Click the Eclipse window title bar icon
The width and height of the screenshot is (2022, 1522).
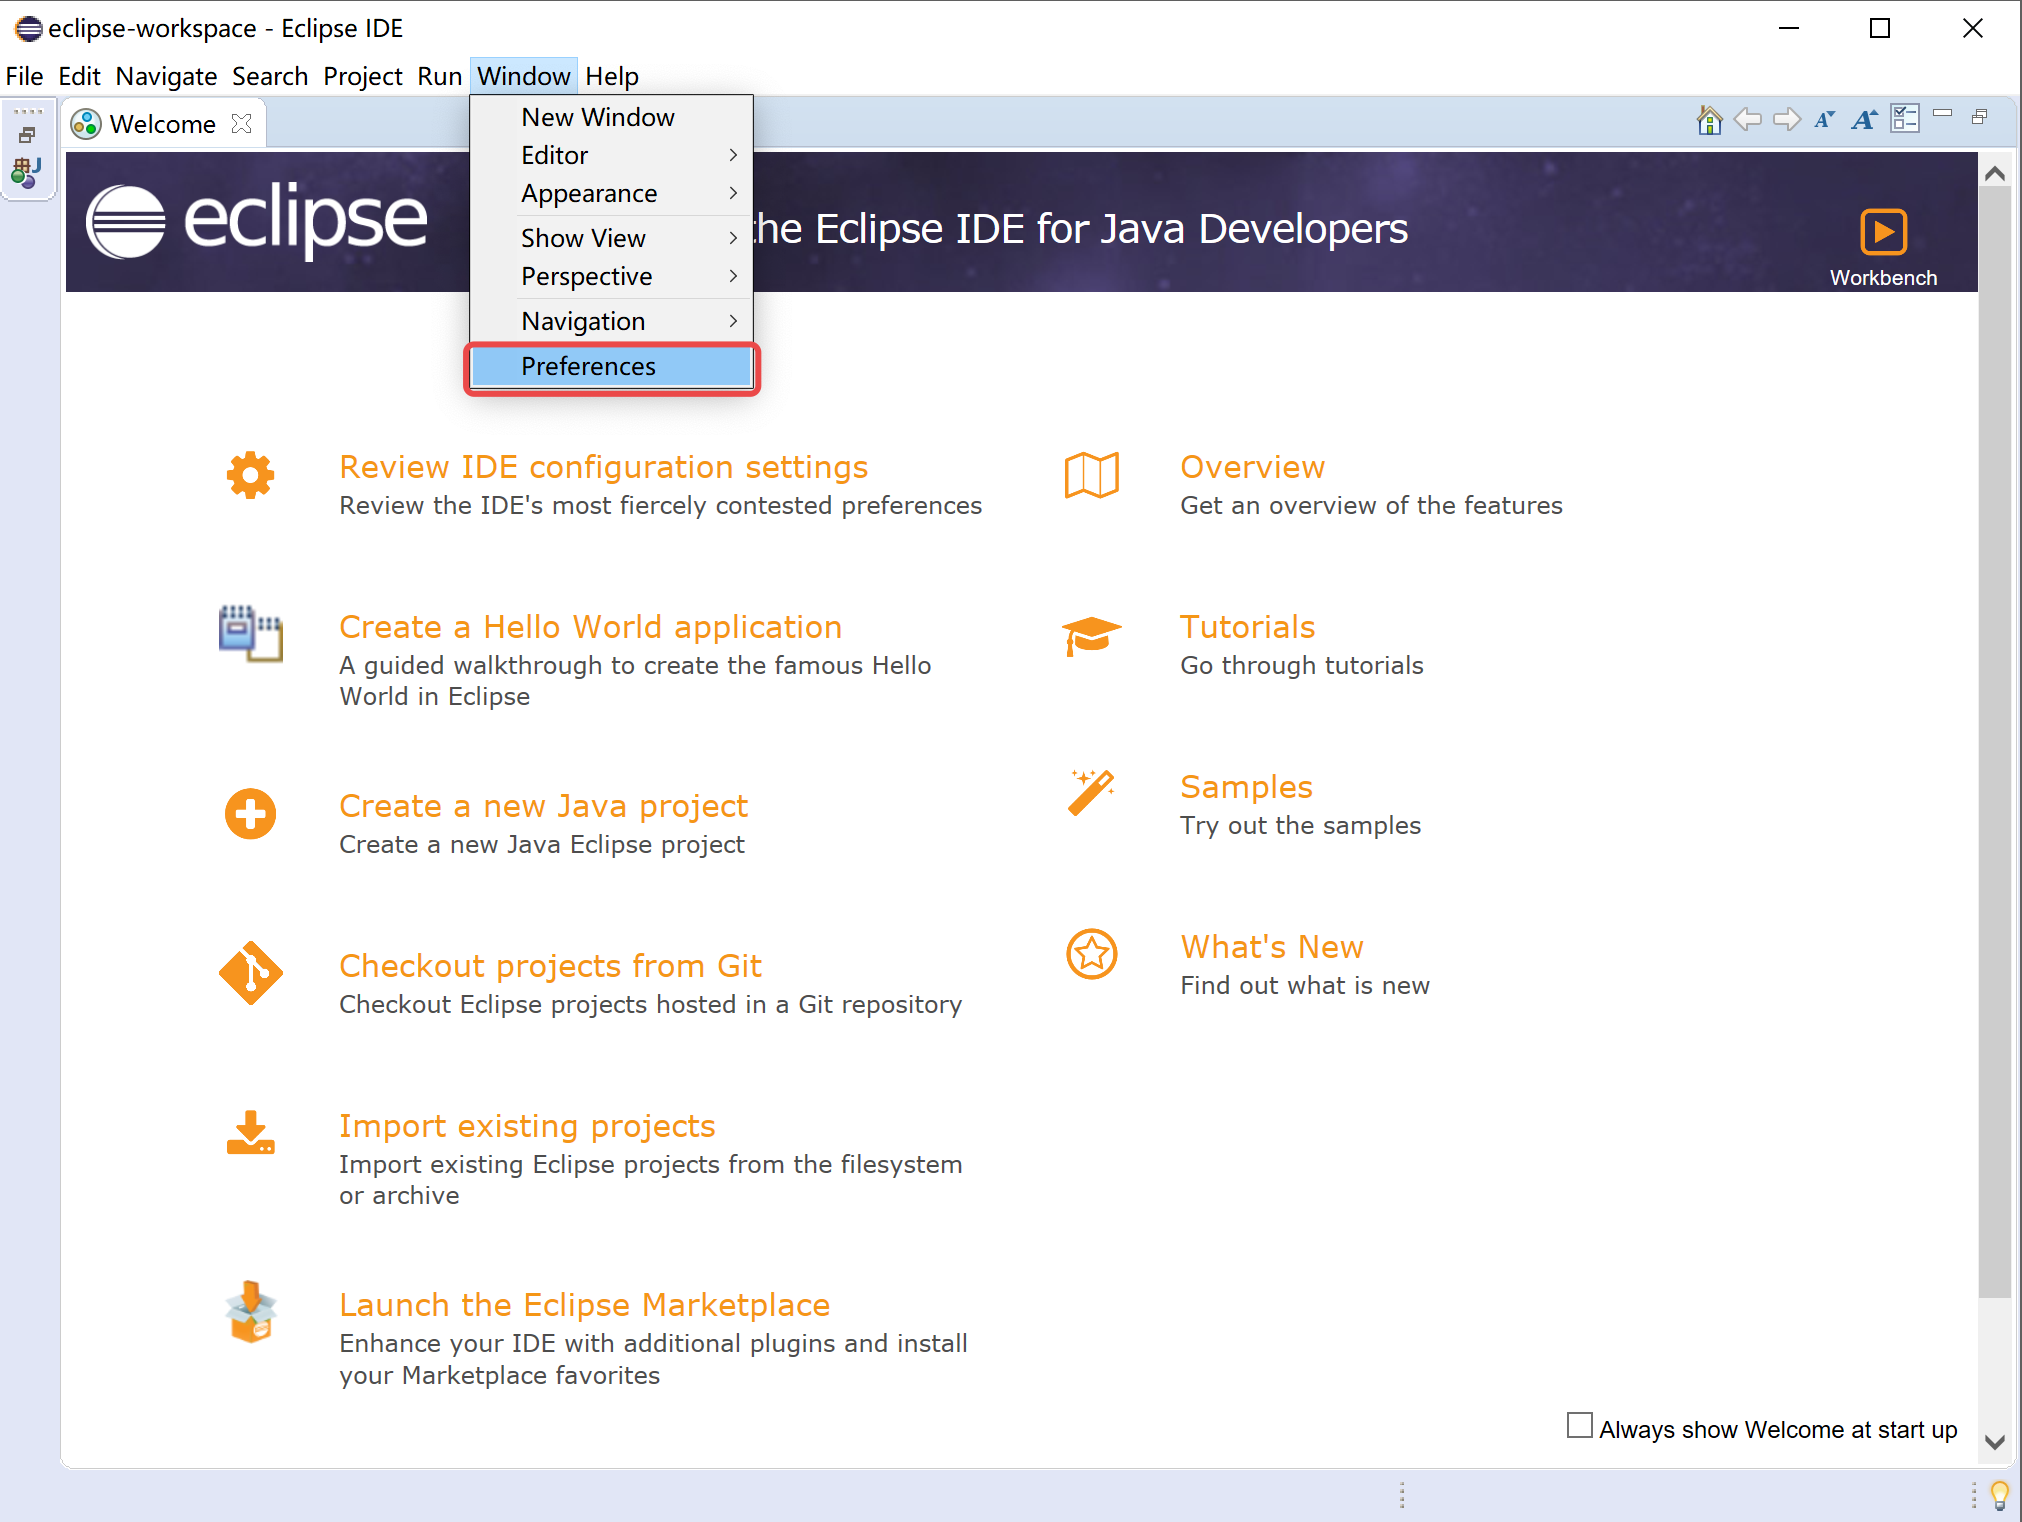28,28
